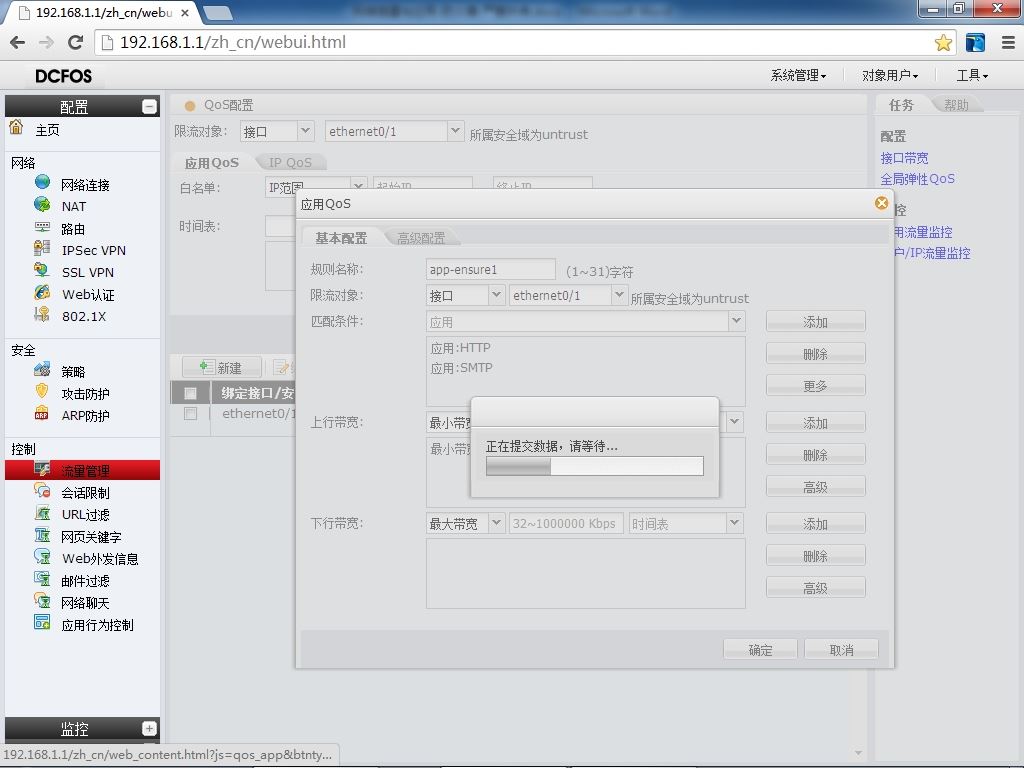Click the 攻击防护 shield icon
1024x768 pixels.
point(42,391)
